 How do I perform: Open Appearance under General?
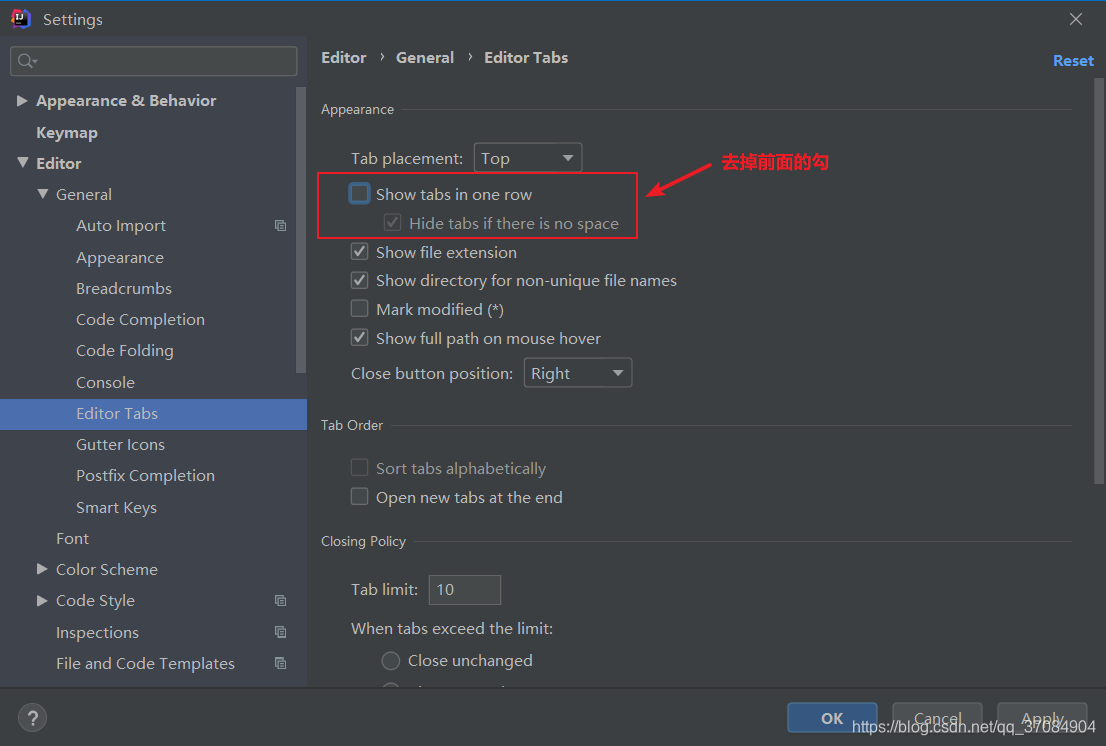tap(120, 257)
